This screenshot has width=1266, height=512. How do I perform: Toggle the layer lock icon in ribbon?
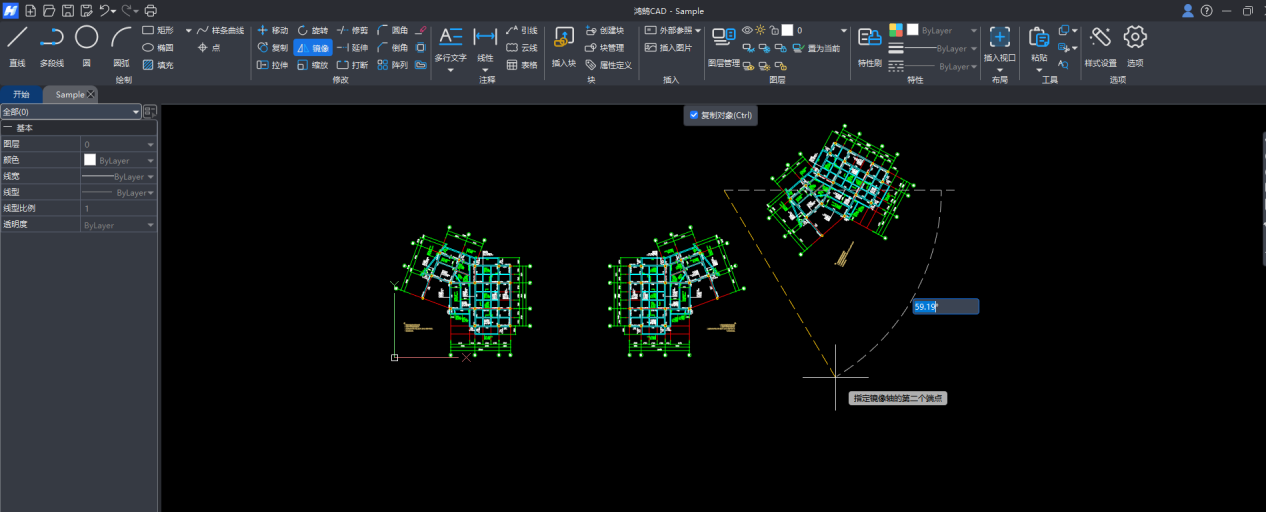(x=774, y=30)
